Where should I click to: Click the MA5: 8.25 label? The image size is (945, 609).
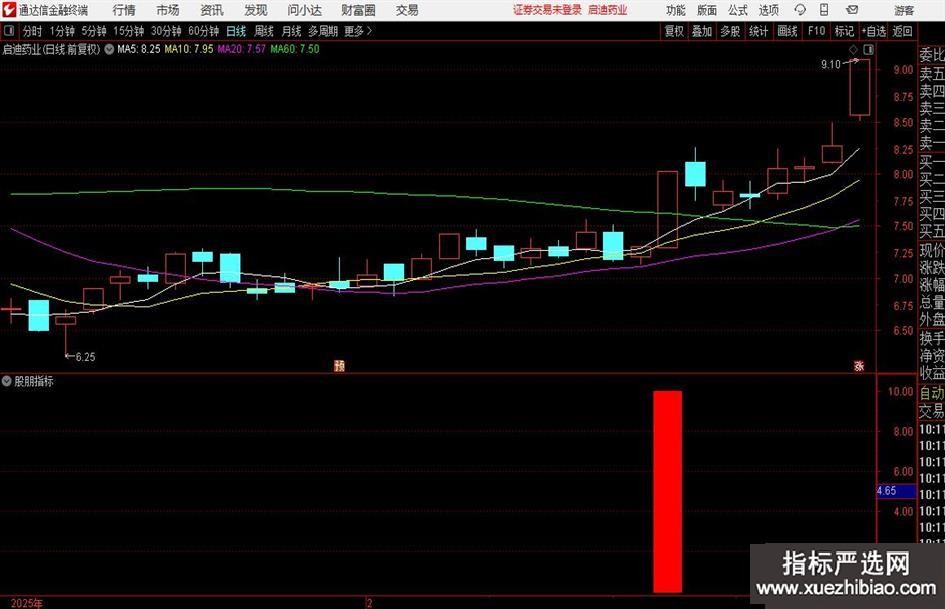(x=139, y=49)
